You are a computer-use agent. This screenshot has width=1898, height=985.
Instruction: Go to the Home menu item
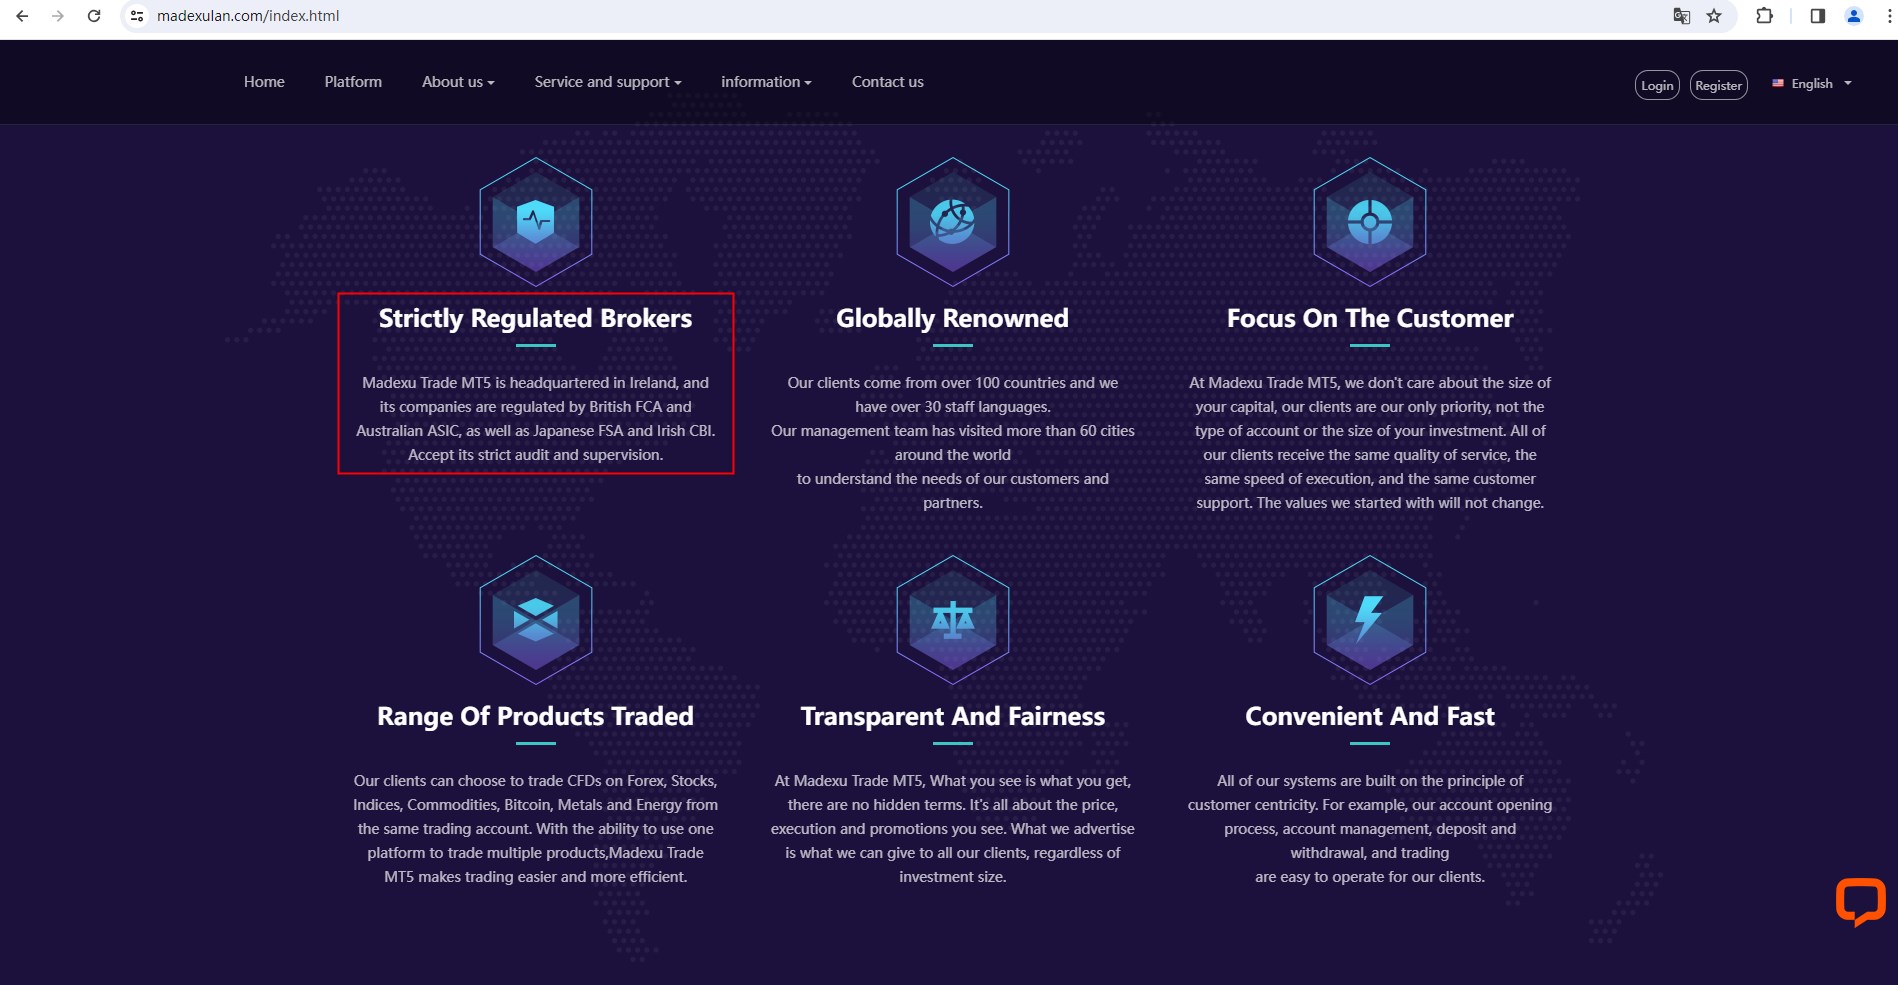tap(264, 82)
